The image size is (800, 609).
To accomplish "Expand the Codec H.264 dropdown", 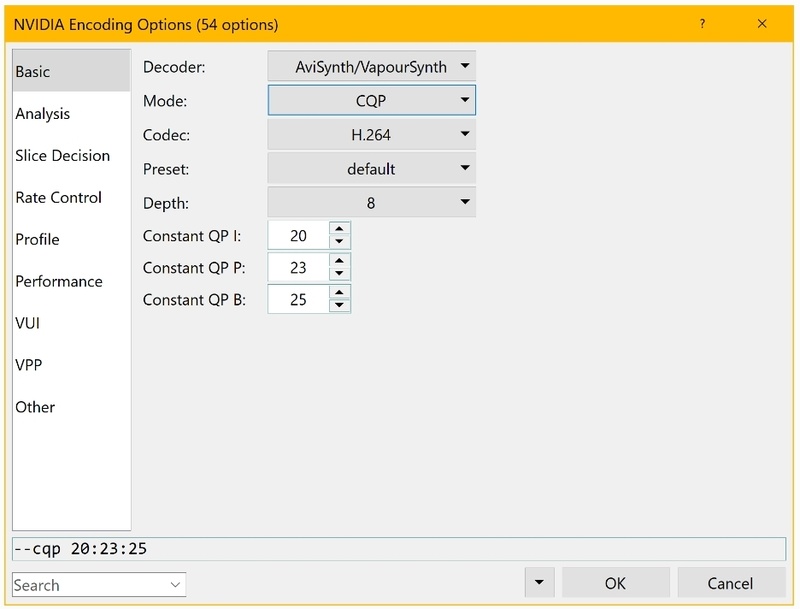I will tap(371, 135).
